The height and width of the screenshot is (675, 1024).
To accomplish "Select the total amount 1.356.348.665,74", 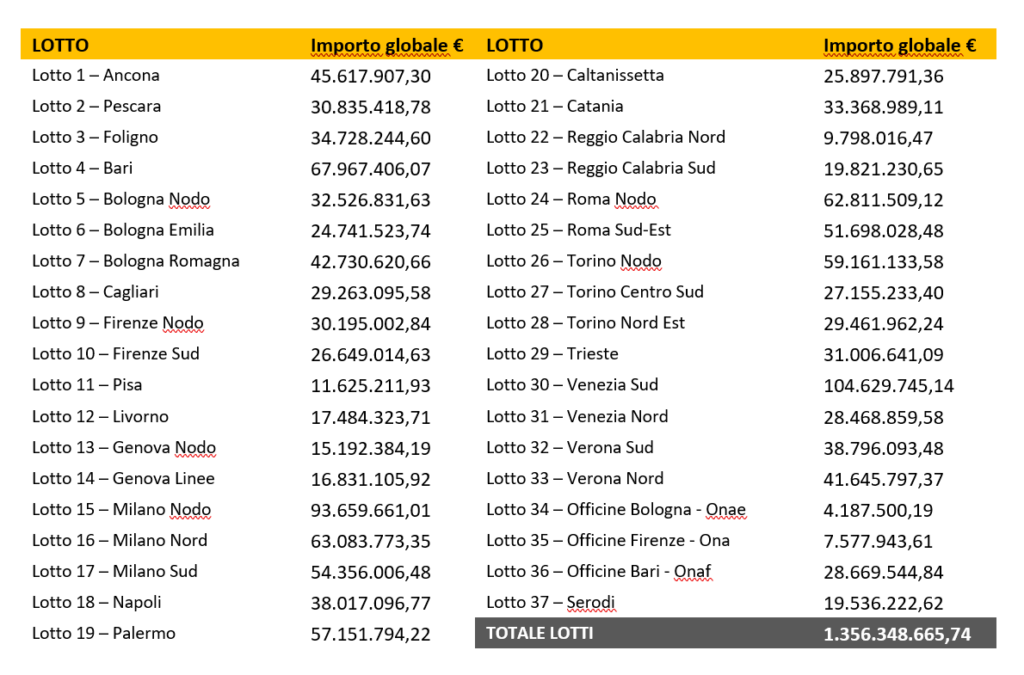I will tap(896, 634).
